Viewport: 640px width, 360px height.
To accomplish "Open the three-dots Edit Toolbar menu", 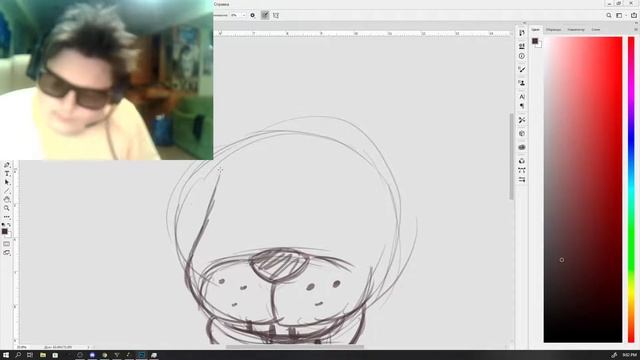I will (x=7, y=217).
